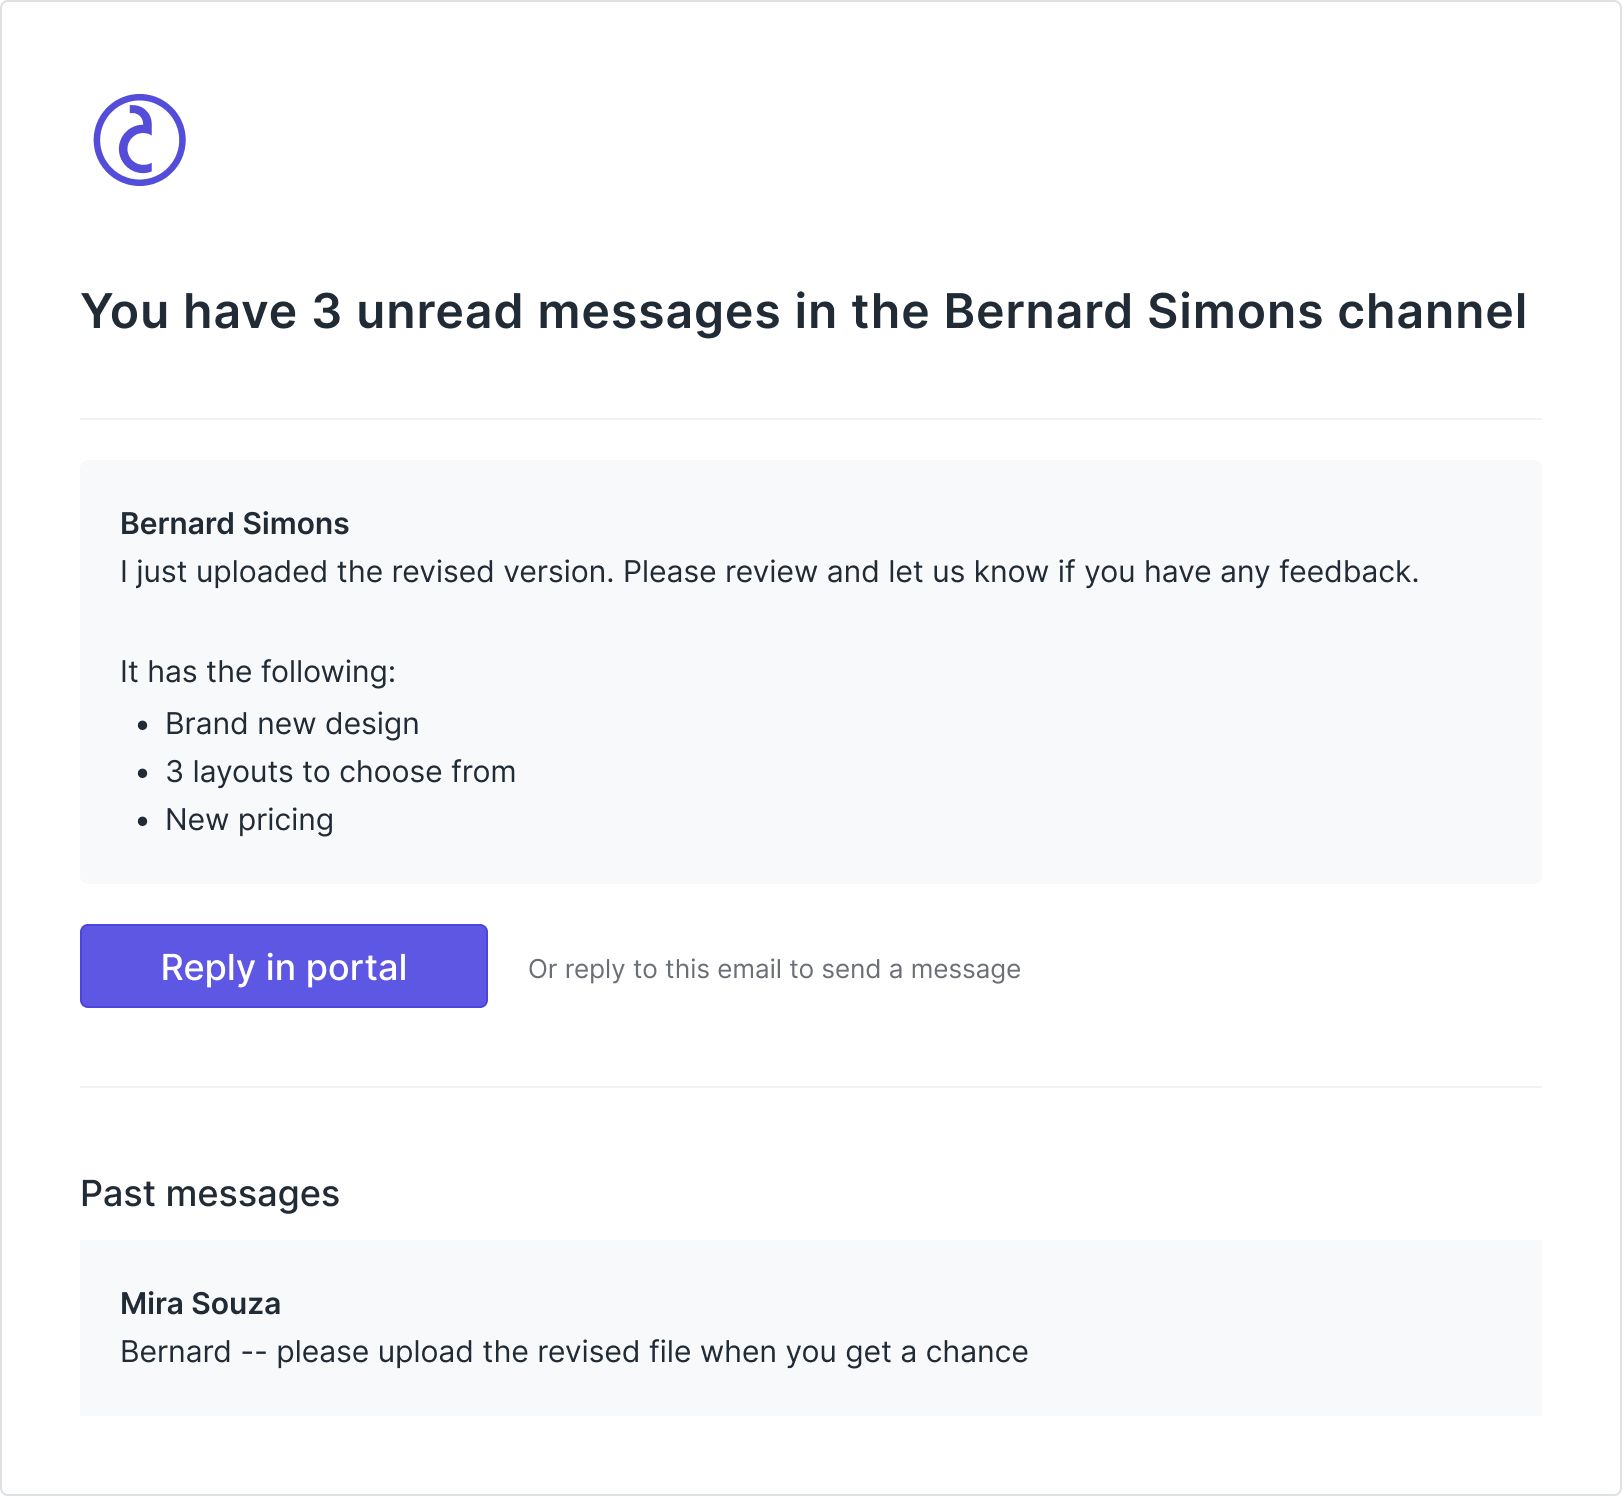The height and width of the screenshot is (1496, 1622).
Task: Select the 'Brand new design' bullet
Action: pyautogui.click(x=292, y=724)
